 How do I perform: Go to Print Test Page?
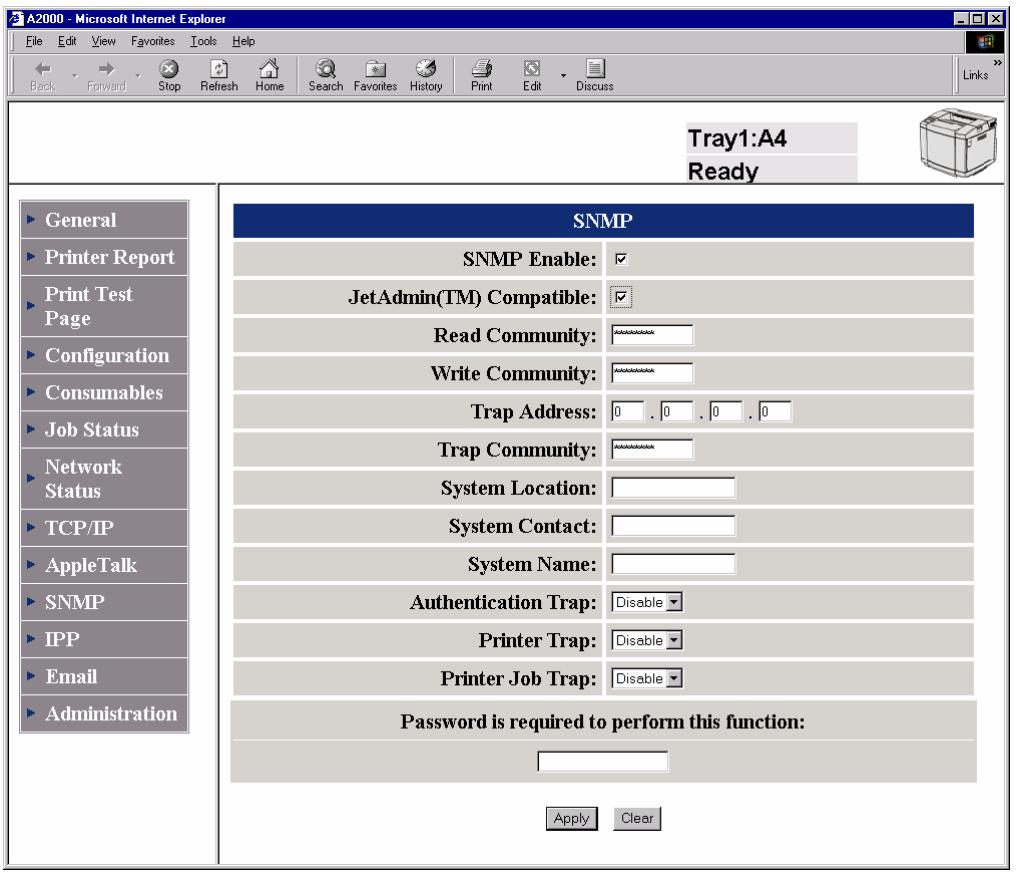coord(104,306)
